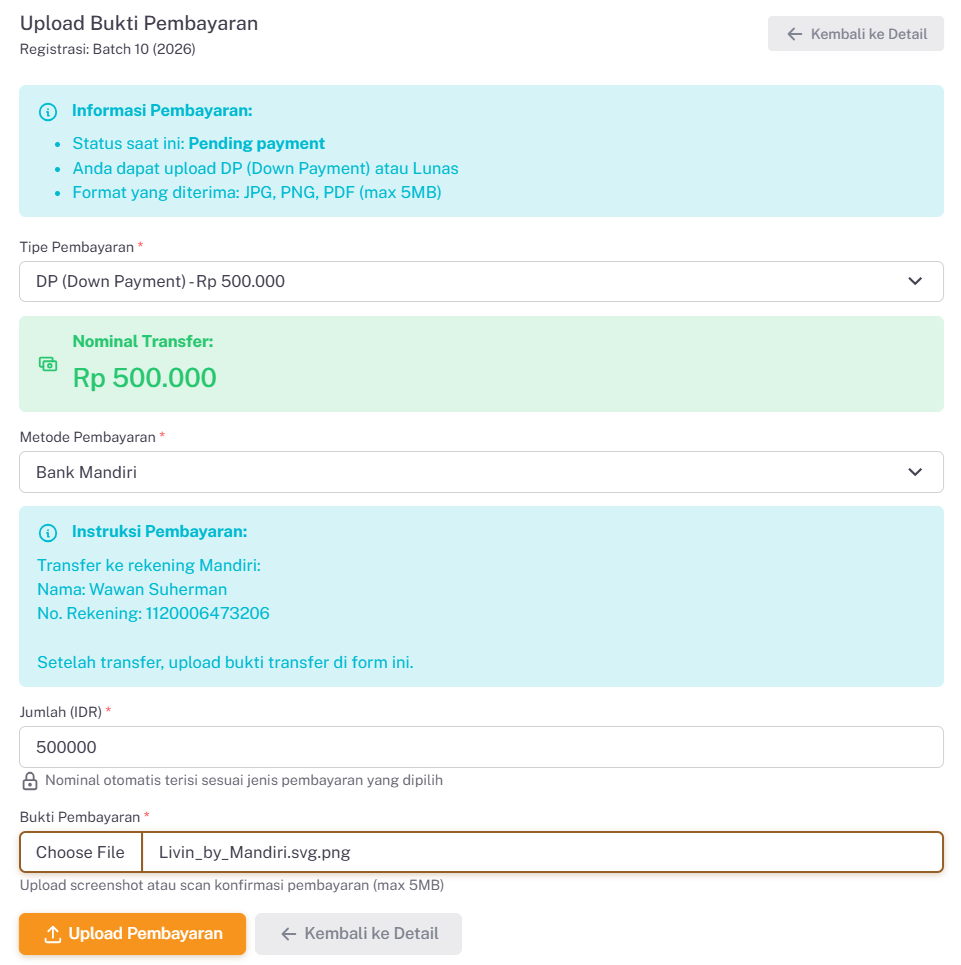
Task: Open the Tipe Pembayaran dropdown
Action: pos(480,281)
